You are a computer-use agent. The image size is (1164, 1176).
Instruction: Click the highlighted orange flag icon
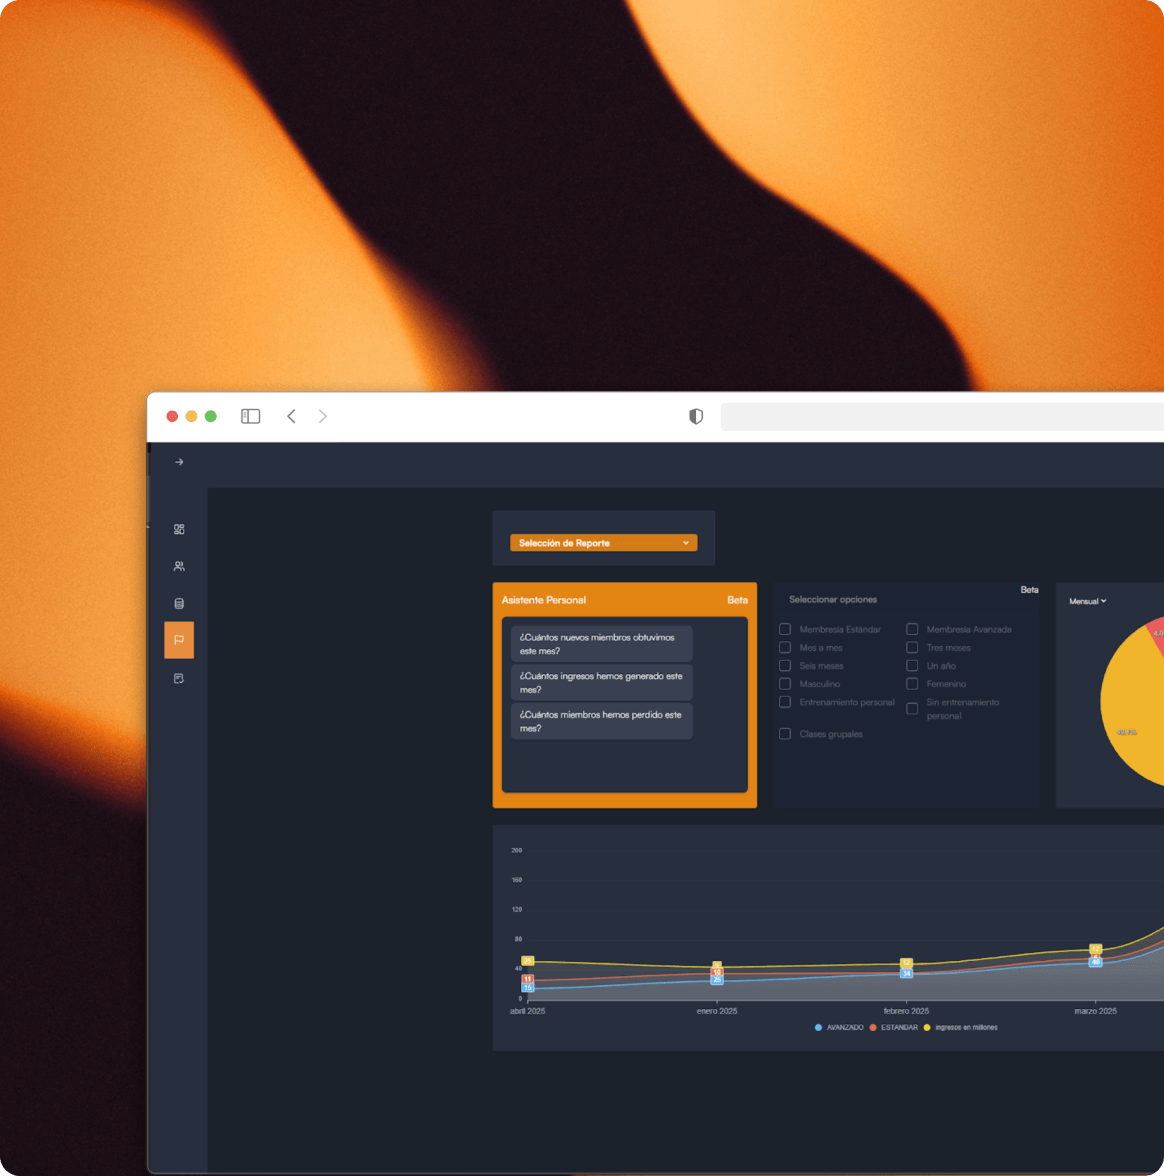point(179,640)
